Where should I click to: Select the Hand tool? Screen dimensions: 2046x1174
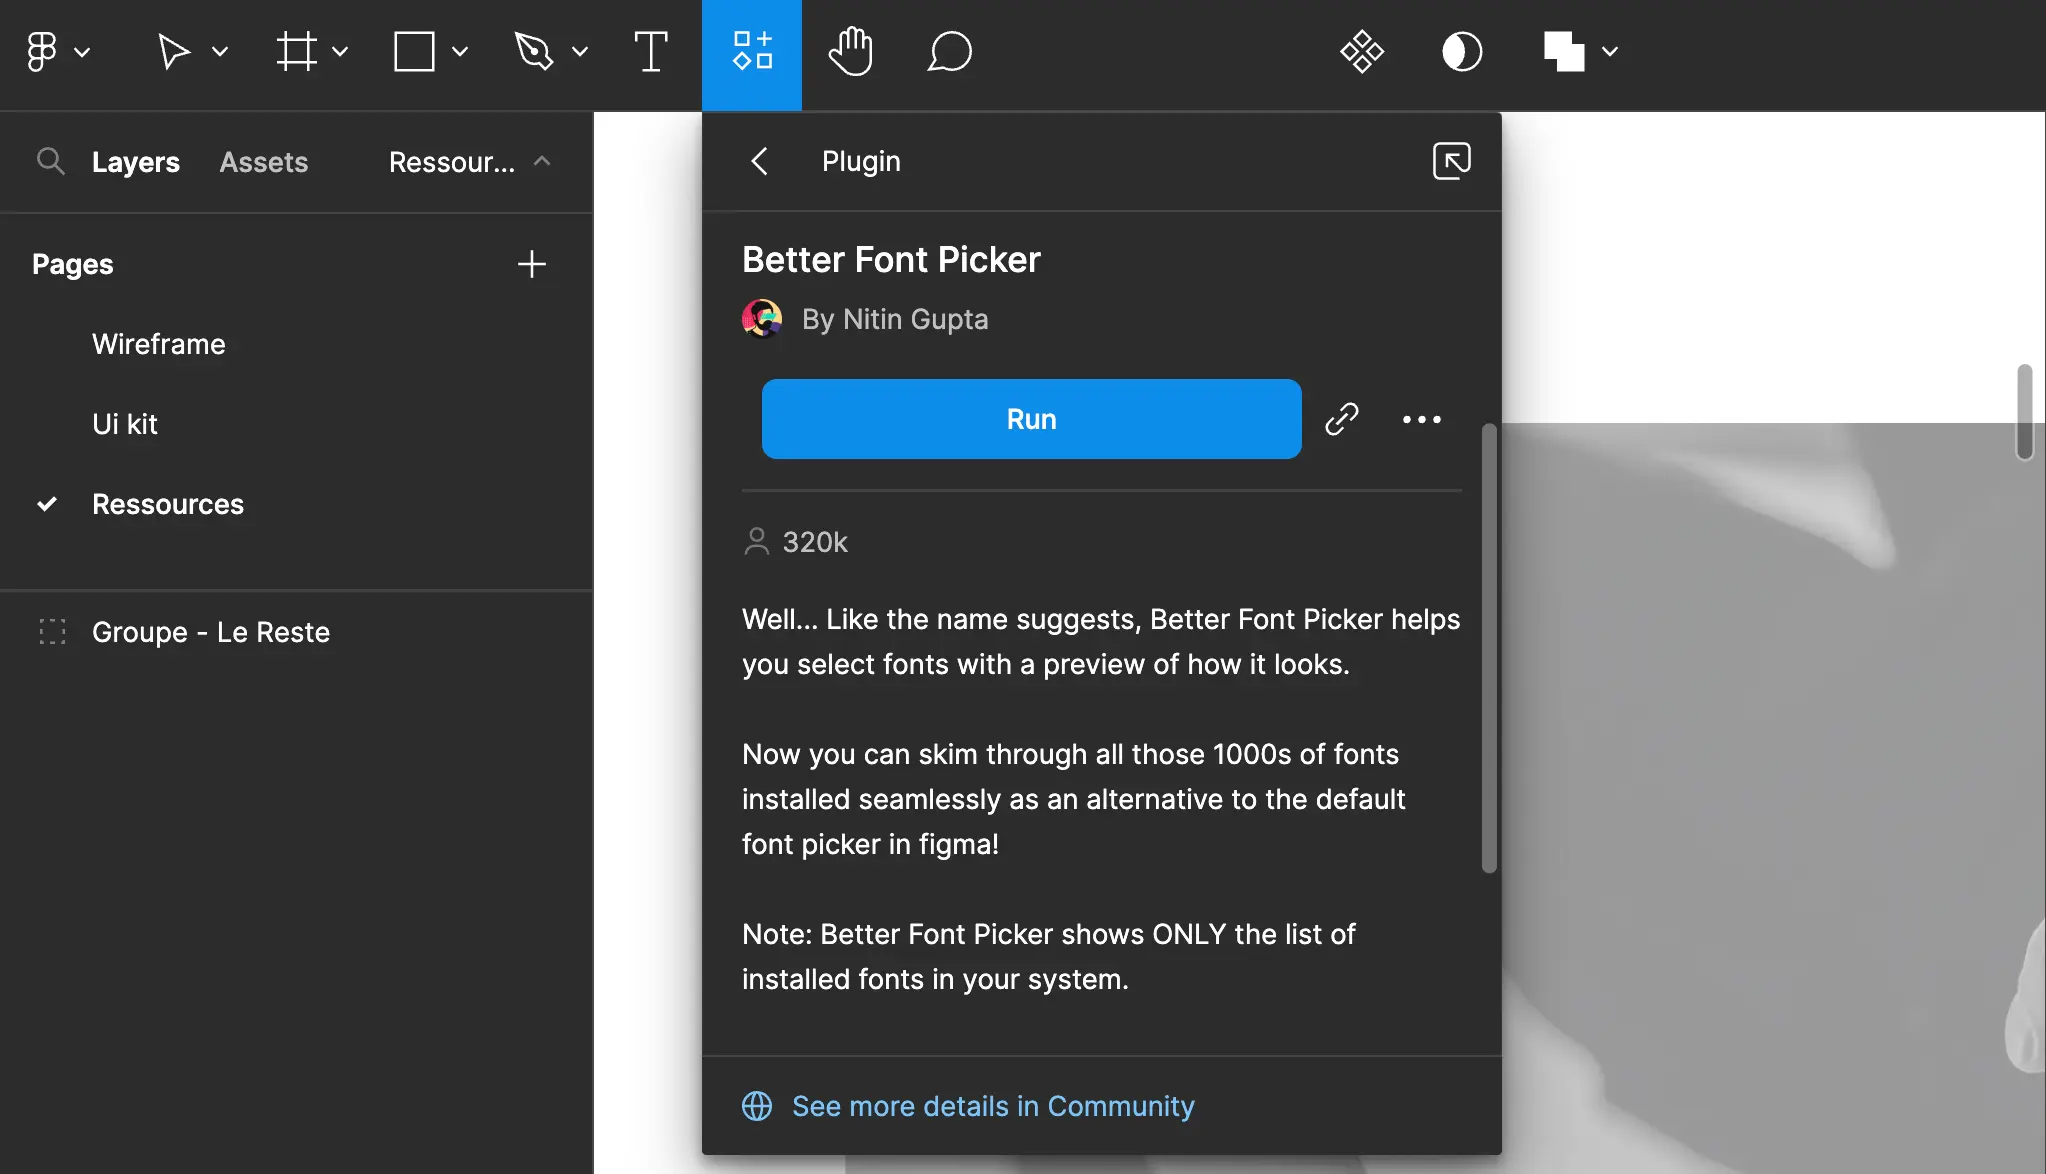(851, 52)
